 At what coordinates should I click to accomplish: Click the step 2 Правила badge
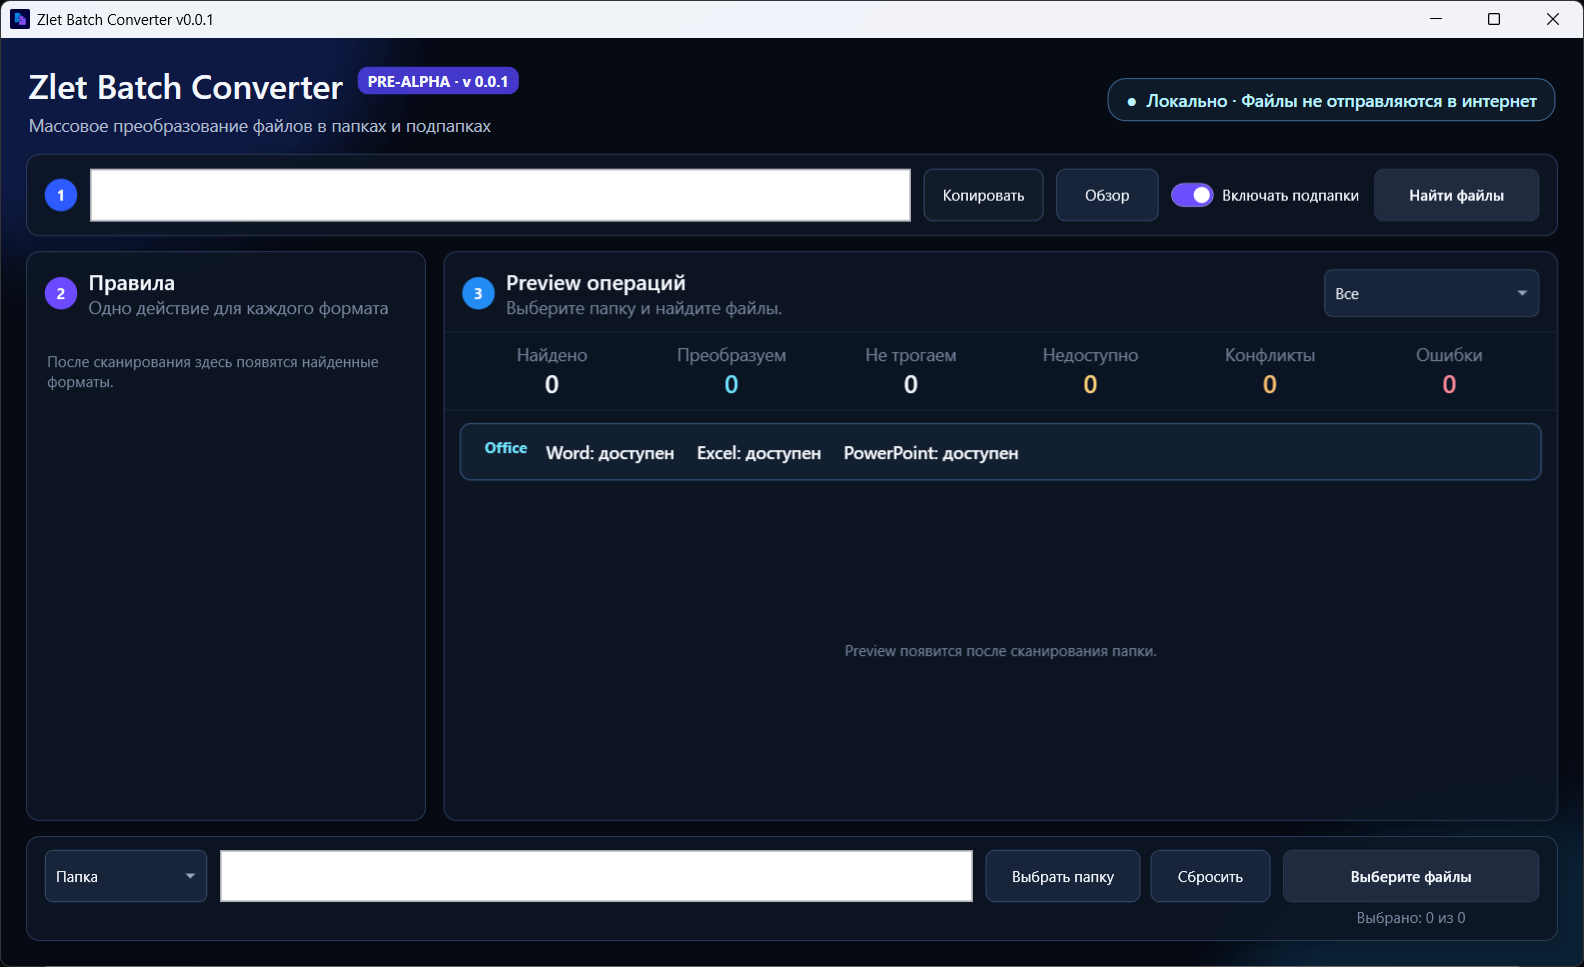click(x=61, y=294)
